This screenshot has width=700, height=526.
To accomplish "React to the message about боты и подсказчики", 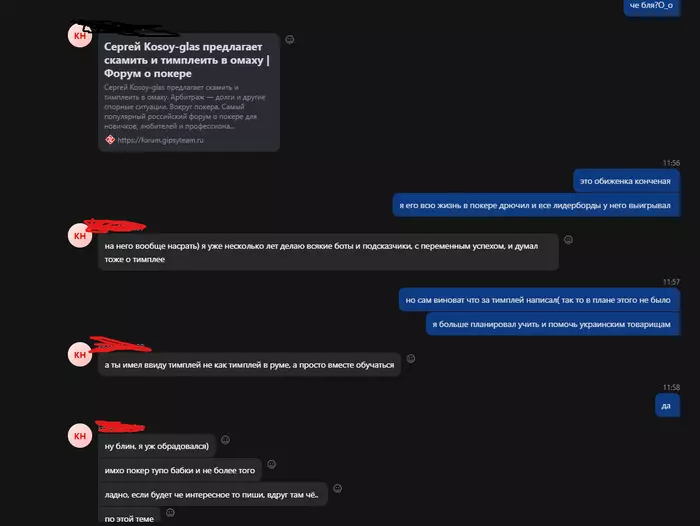I will click(x=568, y=240).
